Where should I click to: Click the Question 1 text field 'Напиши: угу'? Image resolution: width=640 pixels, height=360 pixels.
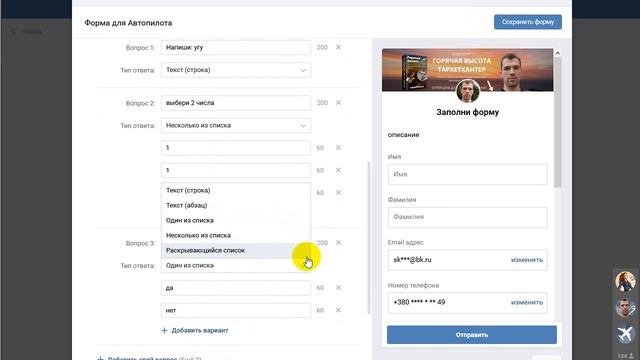(x=236, y=47)
